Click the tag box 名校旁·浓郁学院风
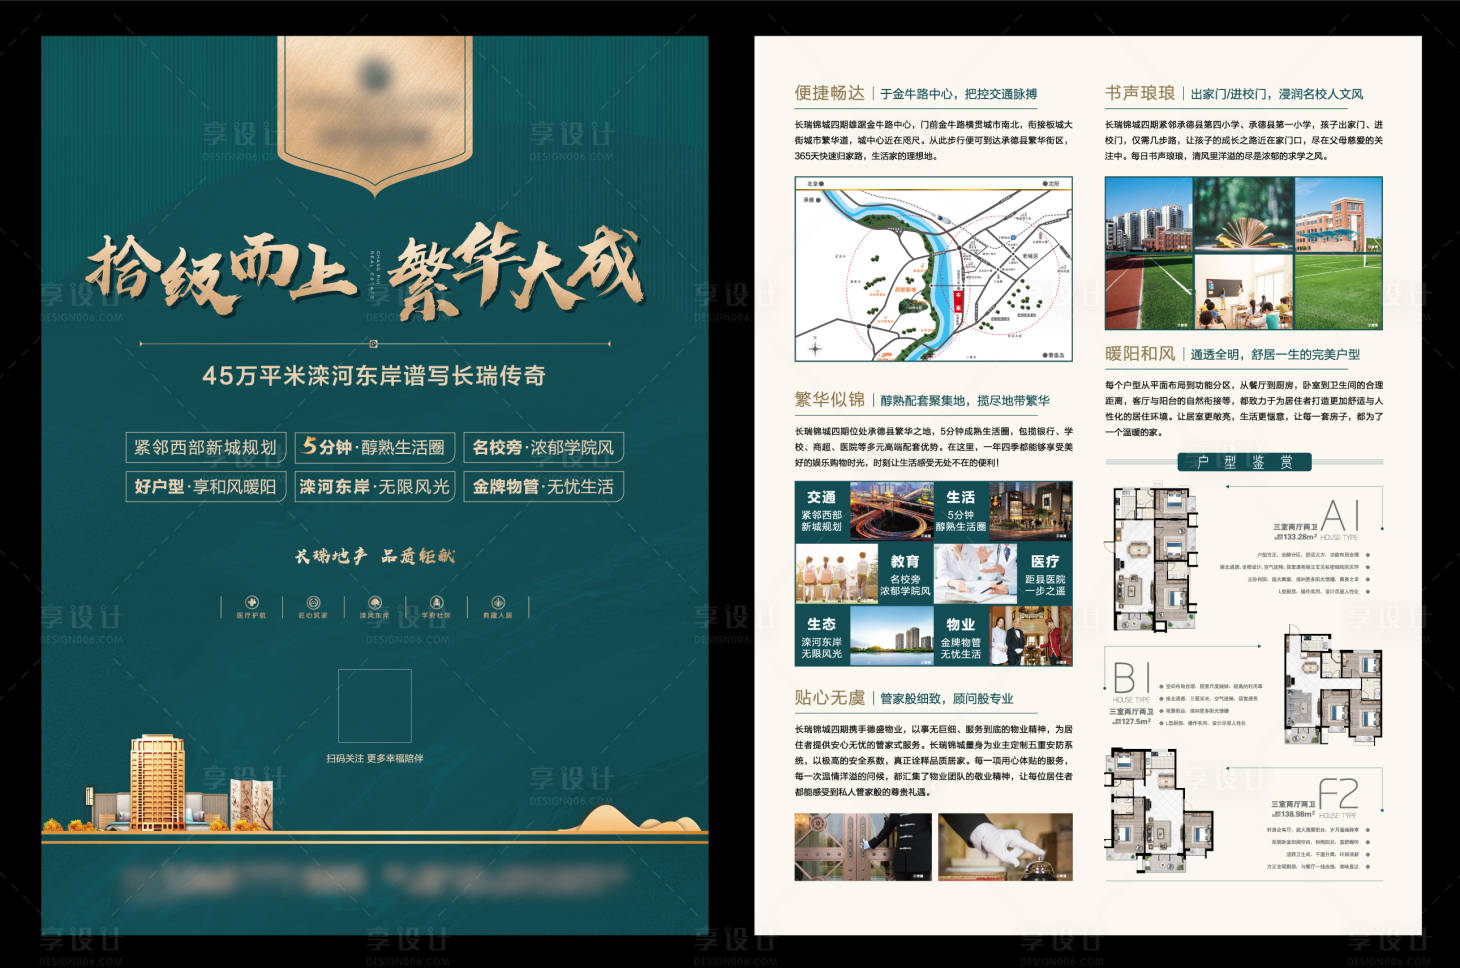Image resolution: width=1460 pixels, height=968 pixels. pos(544,447)
